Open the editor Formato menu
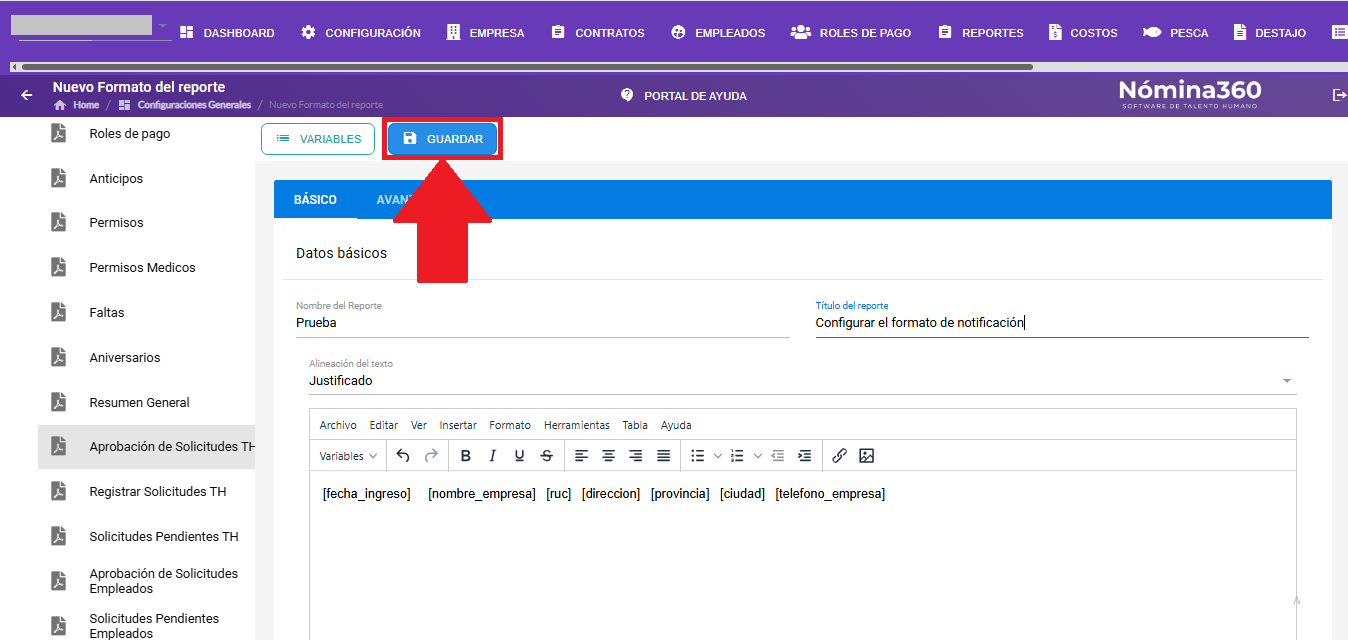 [510, 425]
